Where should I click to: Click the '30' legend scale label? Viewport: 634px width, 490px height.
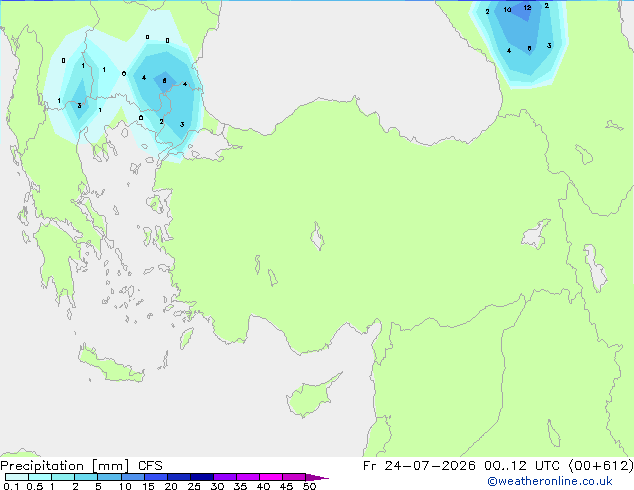[217, 486]
